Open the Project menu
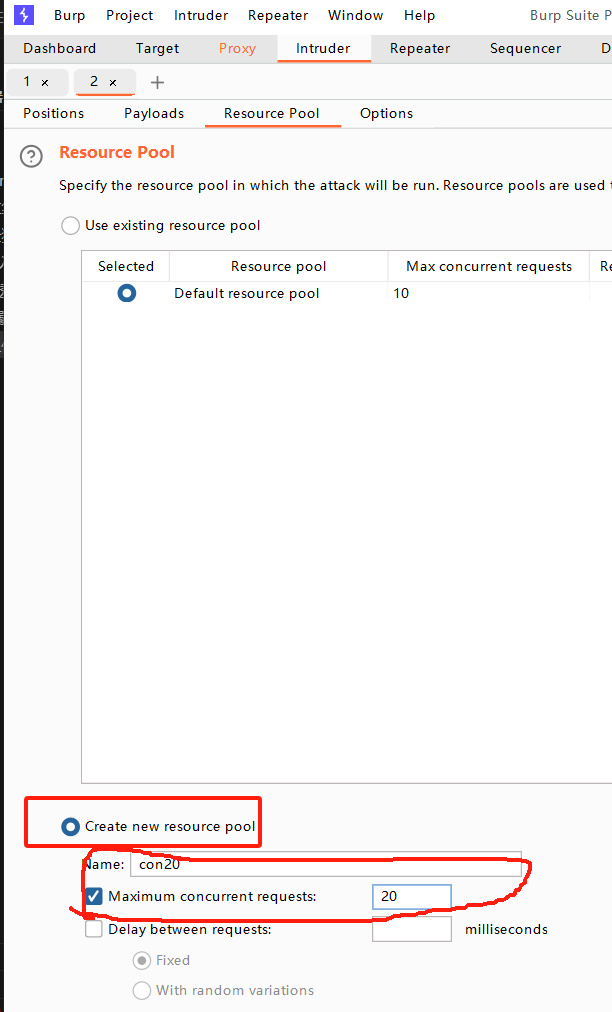Viewport: 612px width, 1012px height. pyautogui.click(x=130, y=15)
